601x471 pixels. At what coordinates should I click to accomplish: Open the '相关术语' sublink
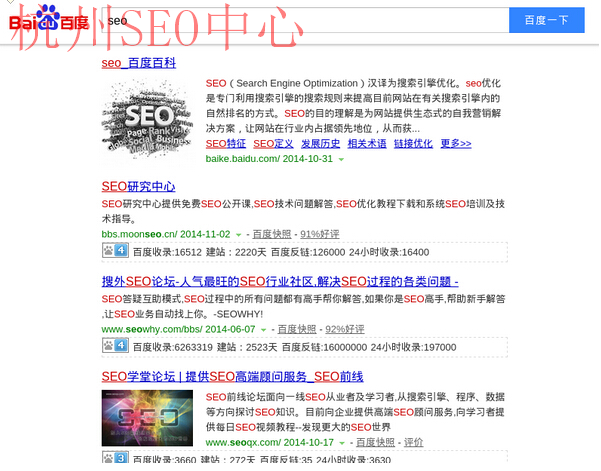pos(367,144)
